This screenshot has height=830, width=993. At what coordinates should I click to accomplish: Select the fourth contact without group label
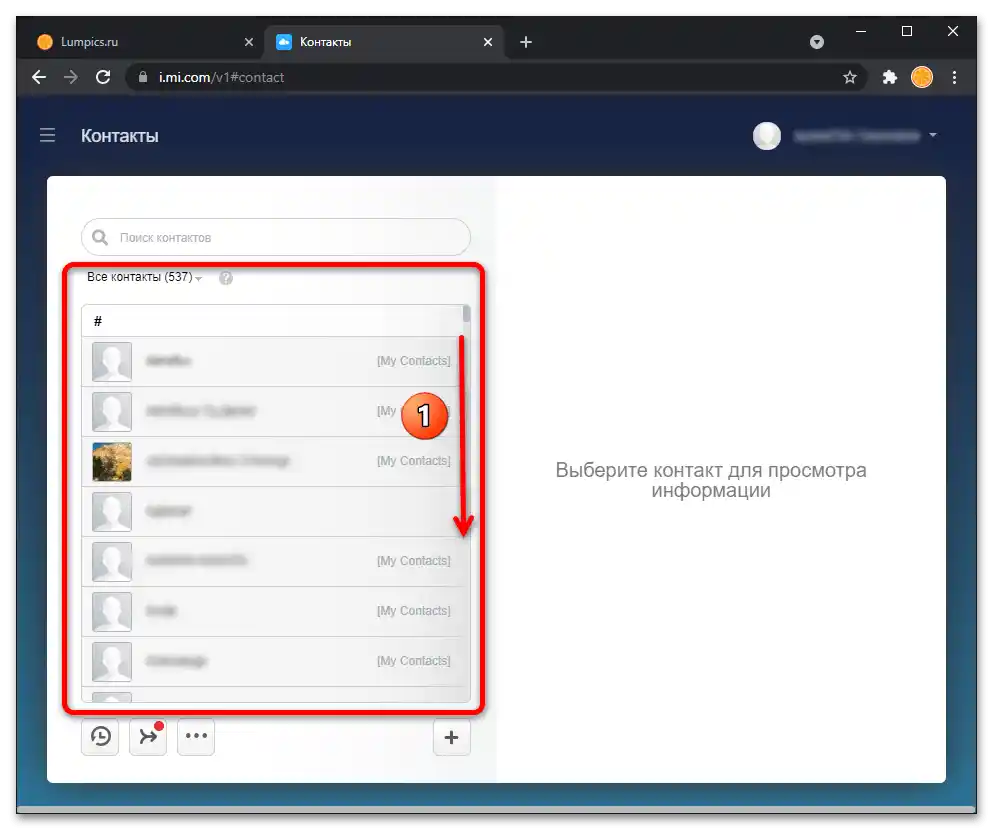tap(272, 512)
